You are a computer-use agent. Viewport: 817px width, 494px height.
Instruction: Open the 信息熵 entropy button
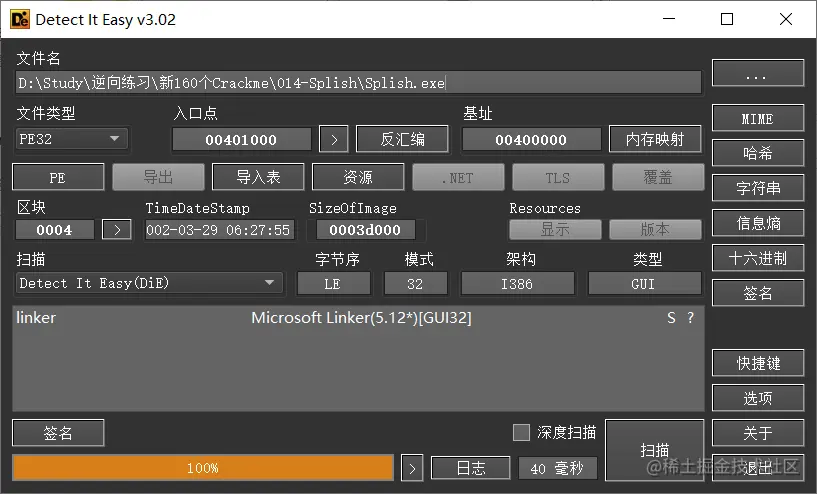click(758, 223)
